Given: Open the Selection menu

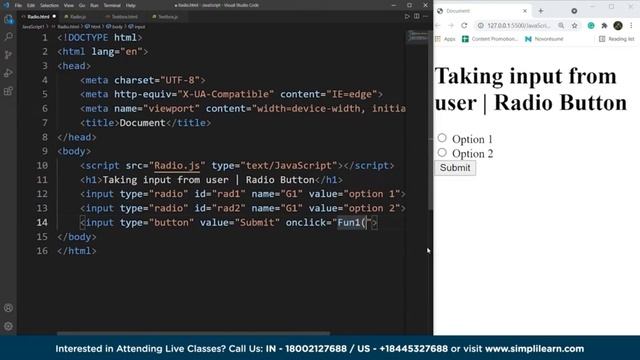Looking at the screenshot, I should [x=49, y=5].
